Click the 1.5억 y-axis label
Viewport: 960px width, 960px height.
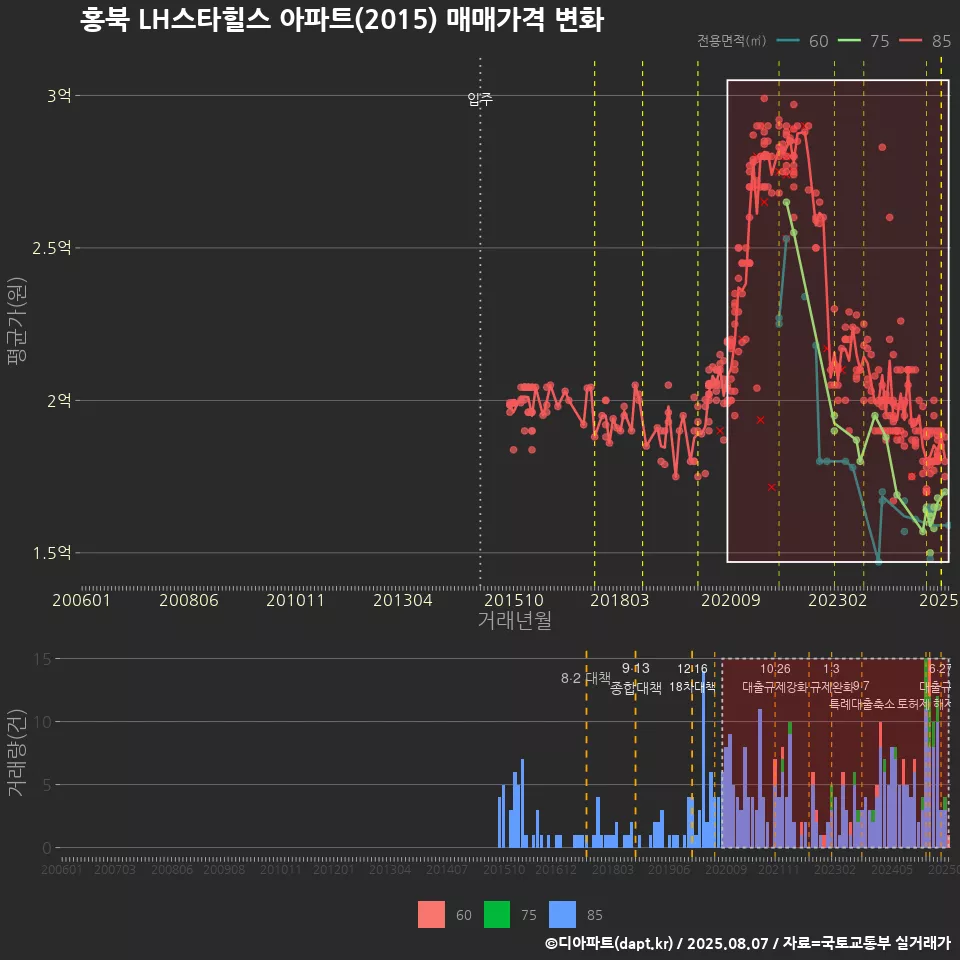coord(52,553)
